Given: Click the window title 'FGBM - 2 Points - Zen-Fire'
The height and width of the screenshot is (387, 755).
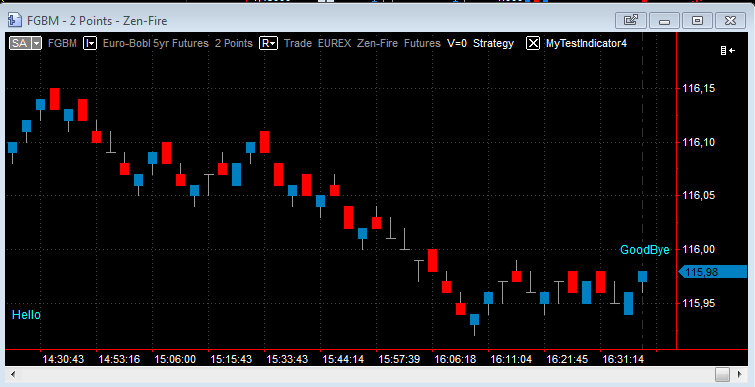Looking at the screenshot, I should [97, 21].
